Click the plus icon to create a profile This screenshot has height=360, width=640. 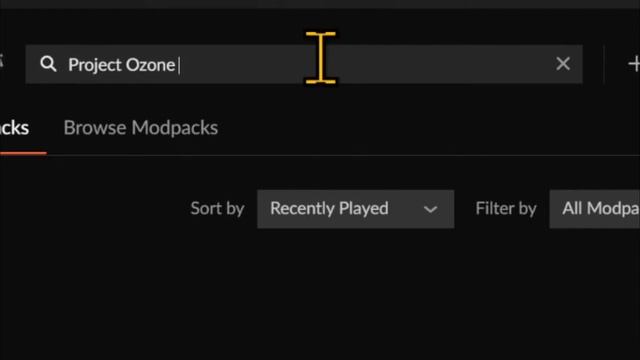pyautogui.click(x=634, y=64)
